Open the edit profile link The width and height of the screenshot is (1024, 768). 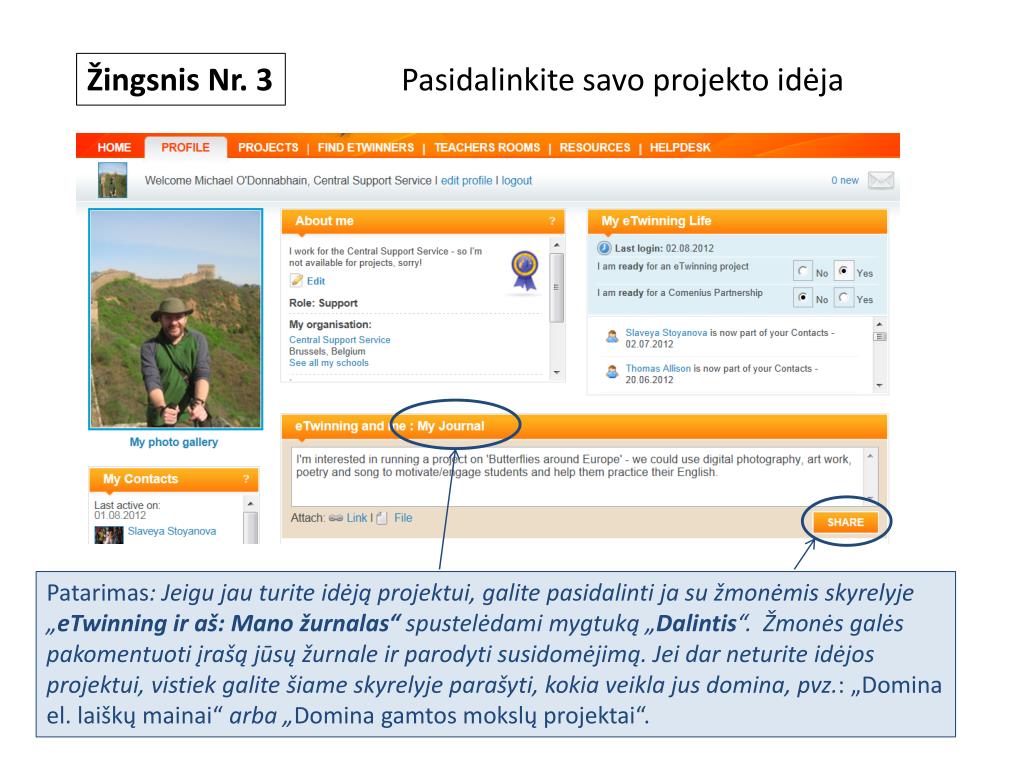[466, 180]
